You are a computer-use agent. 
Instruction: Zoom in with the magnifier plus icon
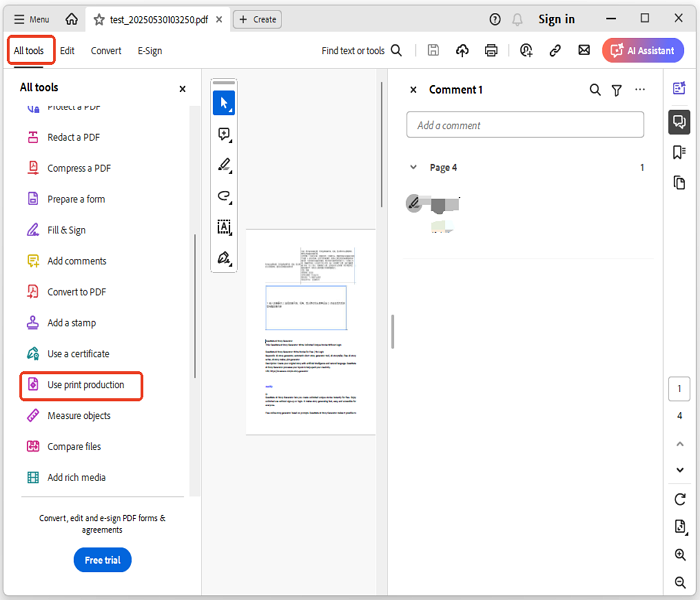pos(680,555)
